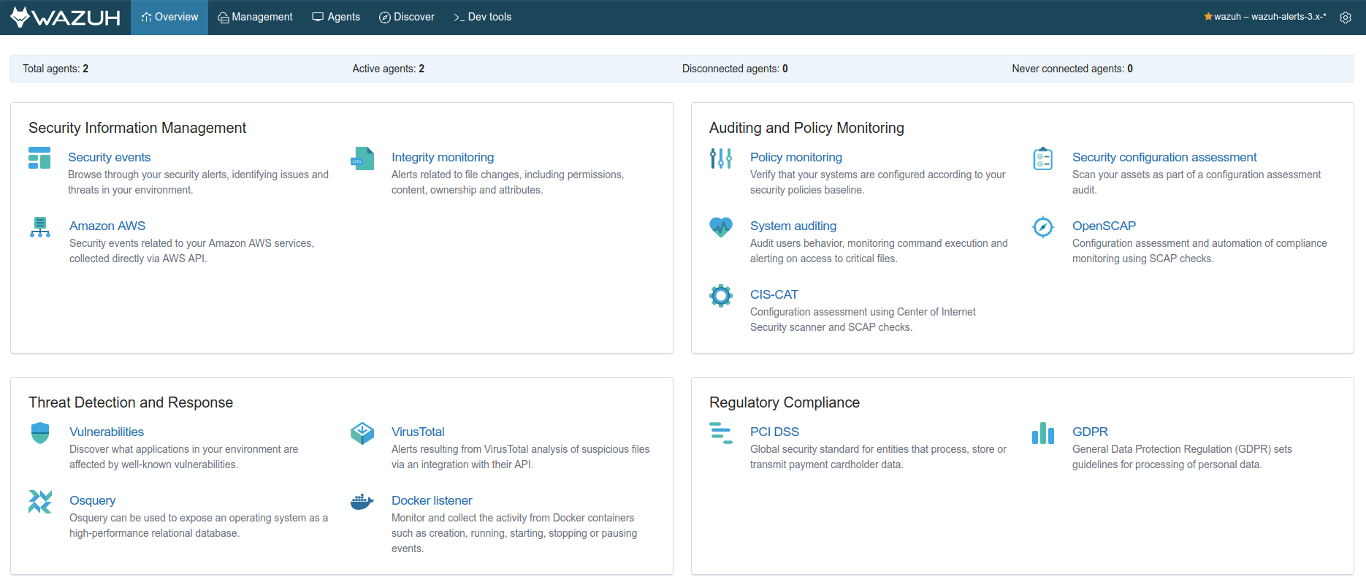Open the Dev tools tab
Viewport: 1366px width, 585px height.
(x=482, y=17)
